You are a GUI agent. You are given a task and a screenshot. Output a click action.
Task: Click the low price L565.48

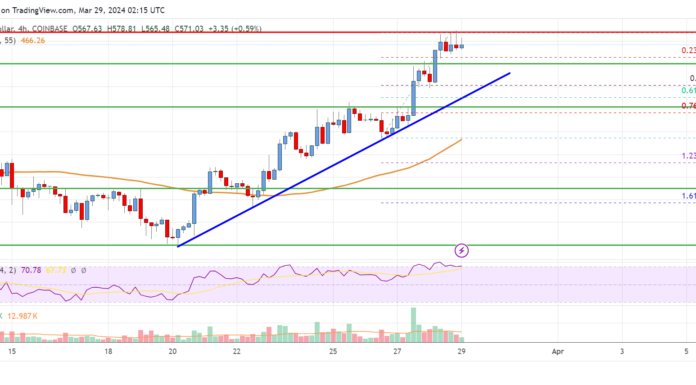[155, 28]
